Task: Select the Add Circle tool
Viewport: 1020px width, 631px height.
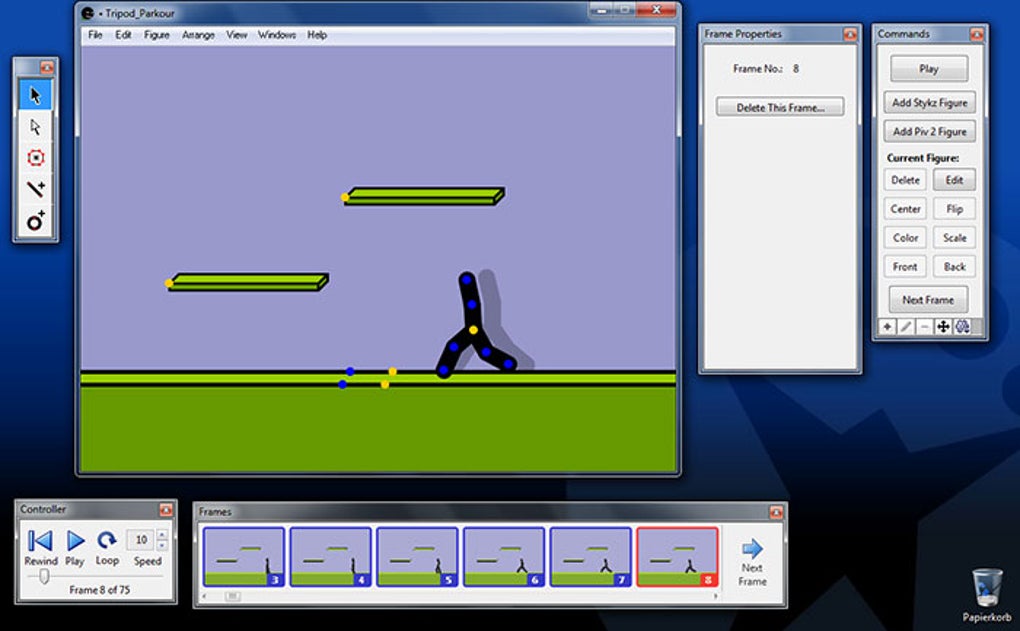Action: click(x=35, y=221)
